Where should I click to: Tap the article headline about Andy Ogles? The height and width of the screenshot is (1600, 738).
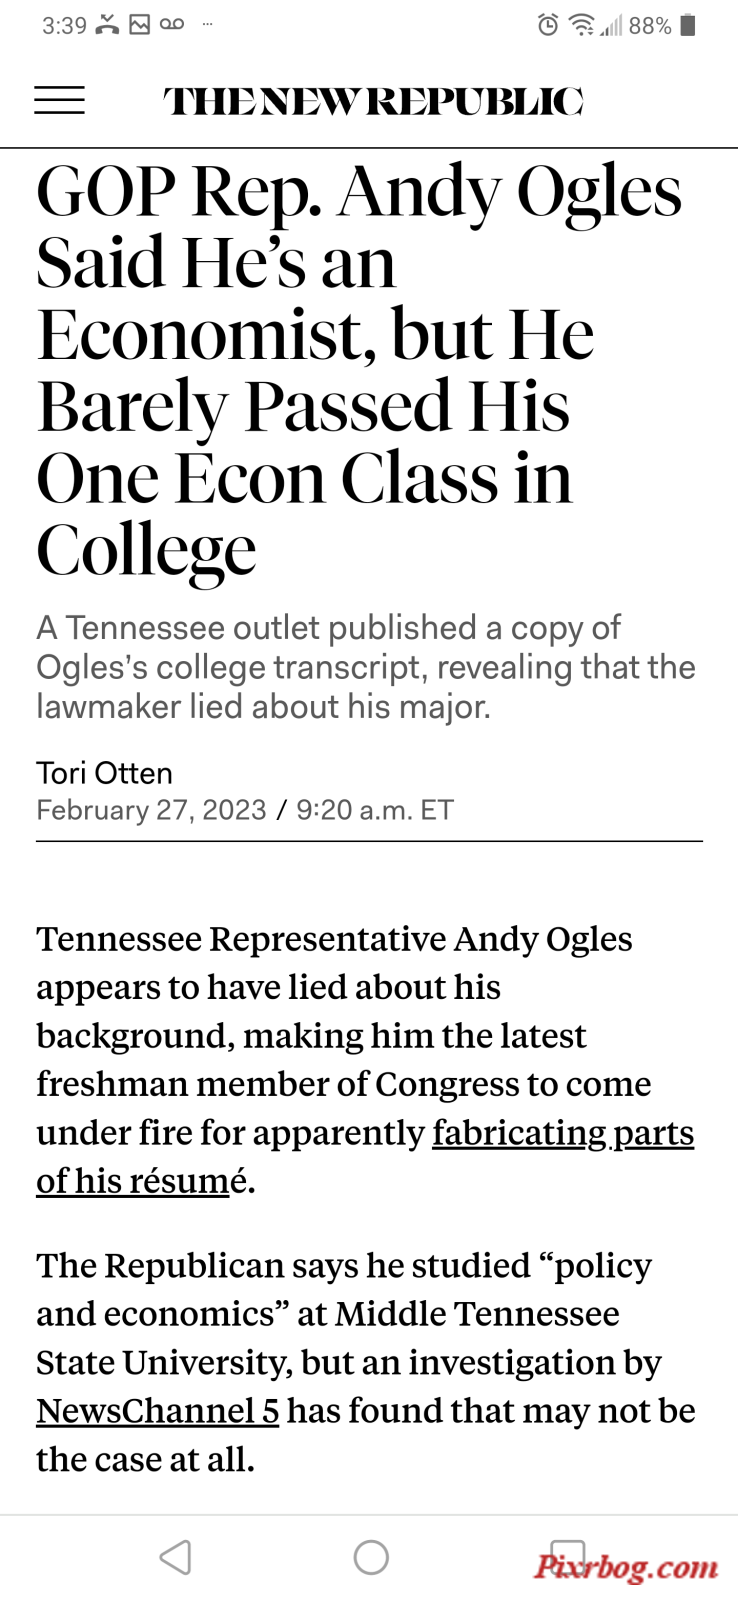360,370
